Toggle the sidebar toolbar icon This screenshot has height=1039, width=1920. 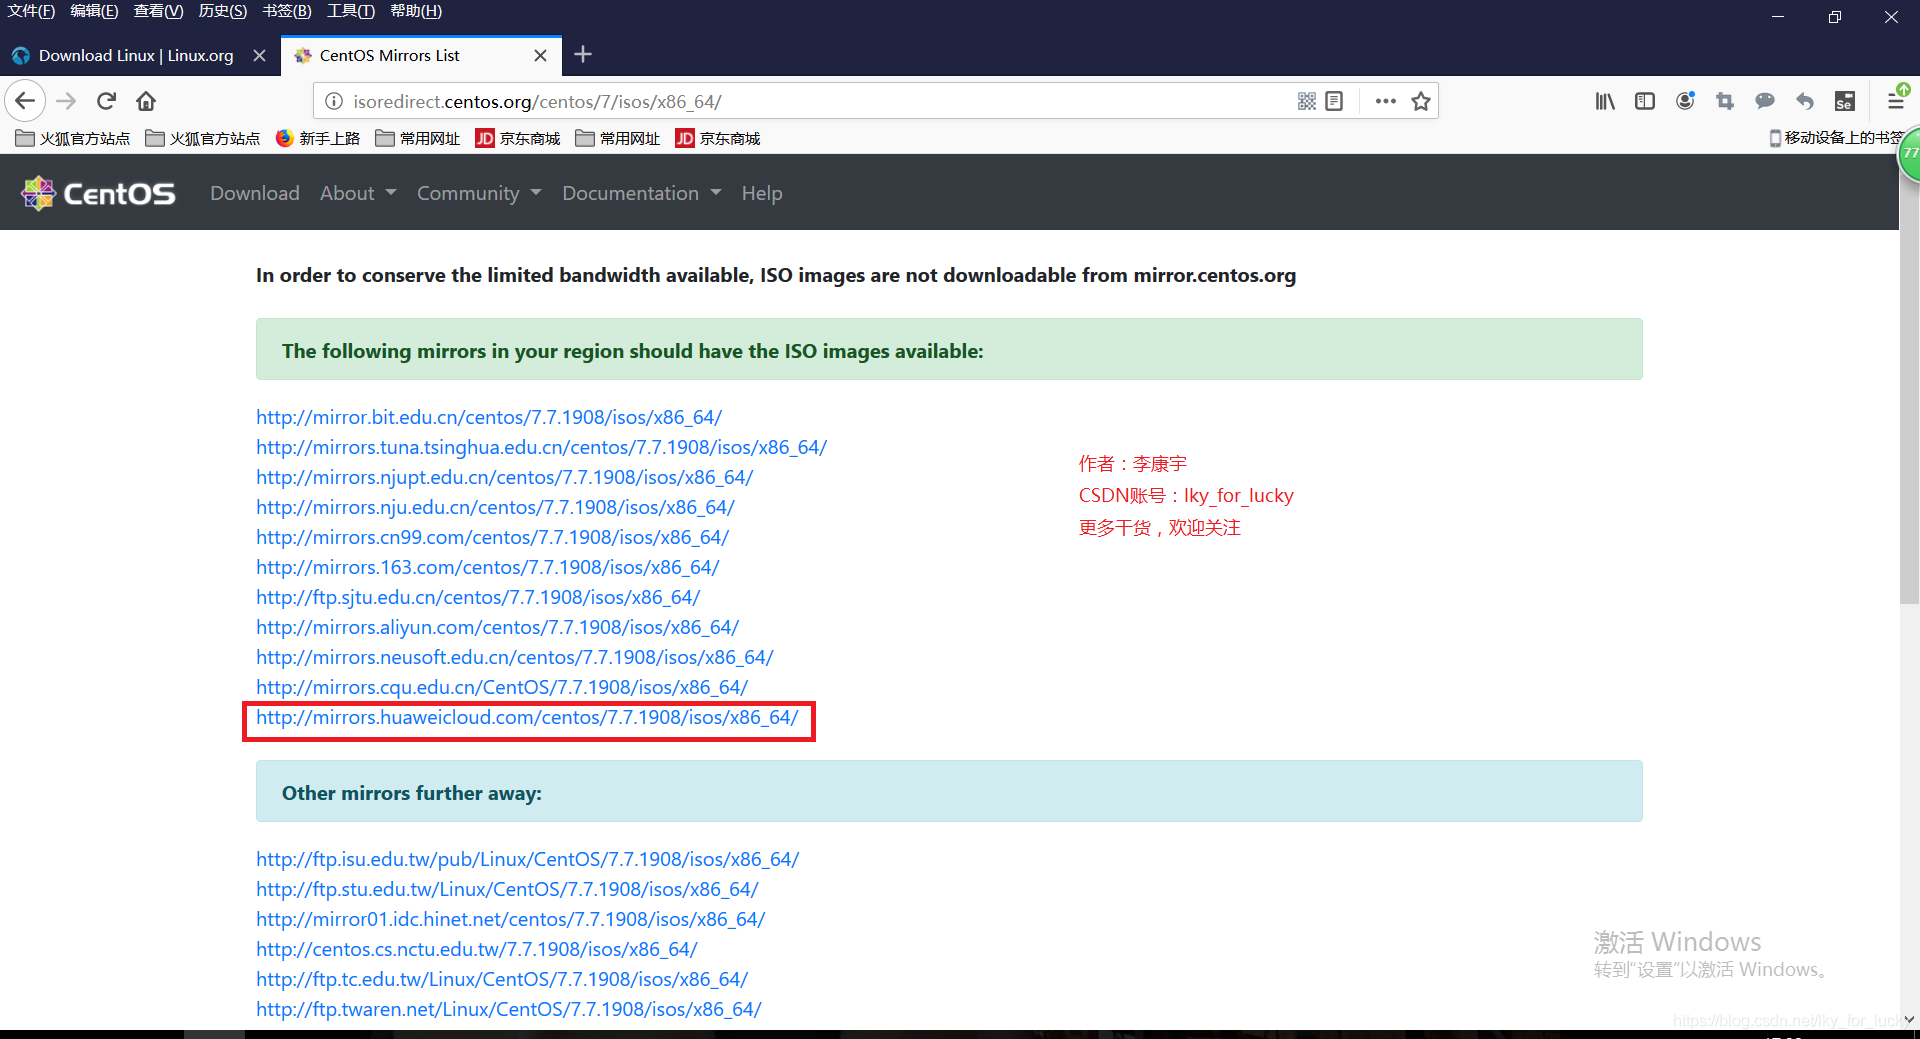(1645, 101)
